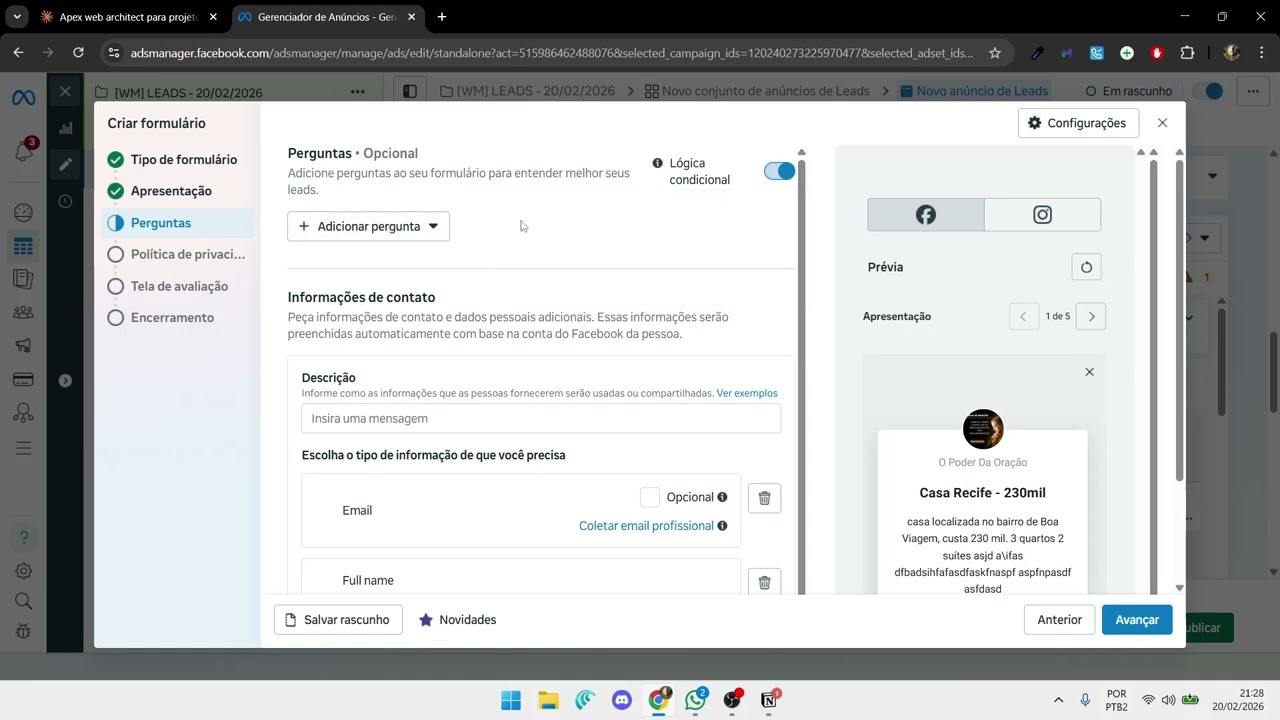Open the clock history icon

click(x=66, y=201)
